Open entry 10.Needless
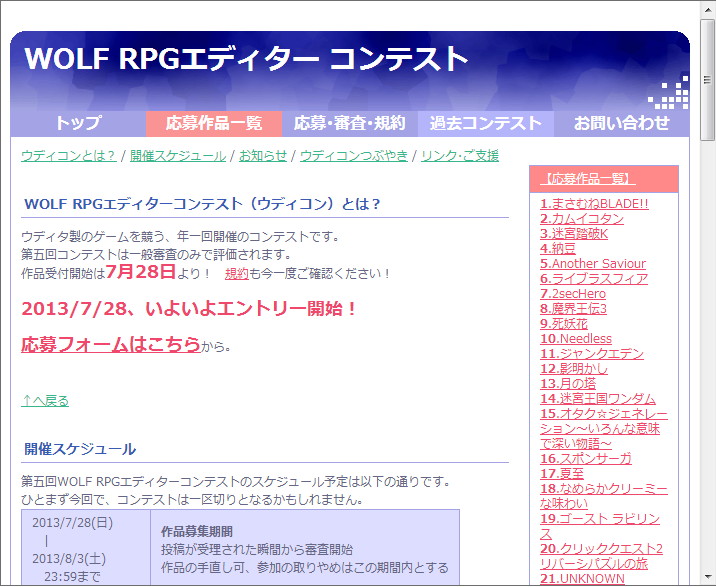 pyautogui.click(x=576, y=338)
